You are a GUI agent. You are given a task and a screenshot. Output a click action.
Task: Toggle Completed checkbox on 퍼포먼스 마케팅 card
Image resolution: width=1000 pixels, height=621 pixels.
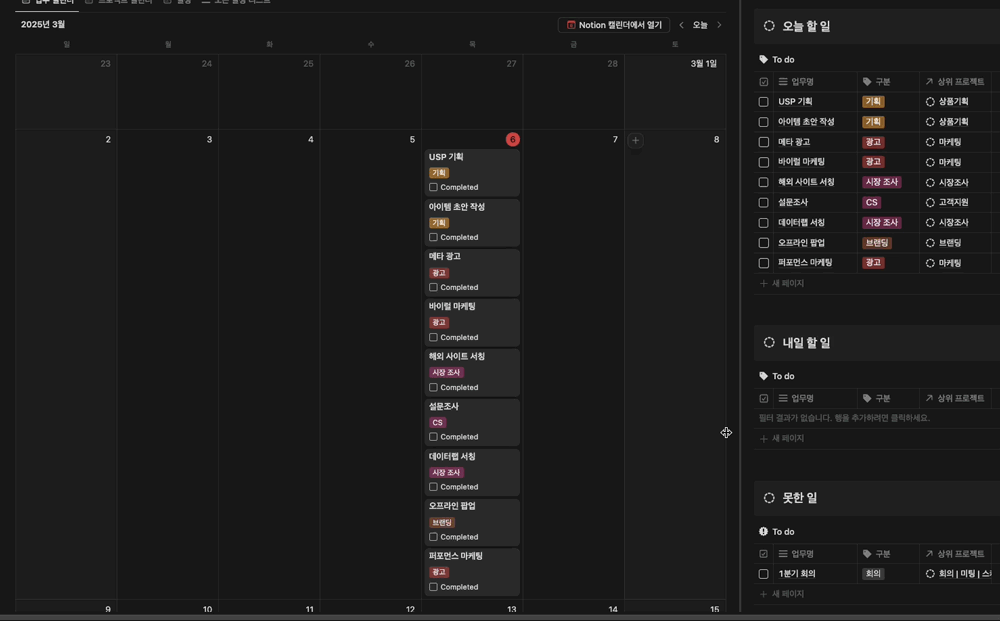433,587
